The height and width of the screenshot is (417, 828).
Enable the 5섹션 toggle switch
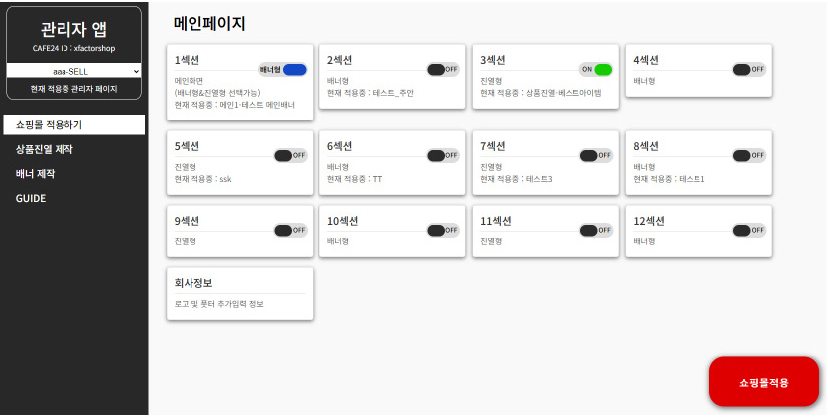(290, 155)
